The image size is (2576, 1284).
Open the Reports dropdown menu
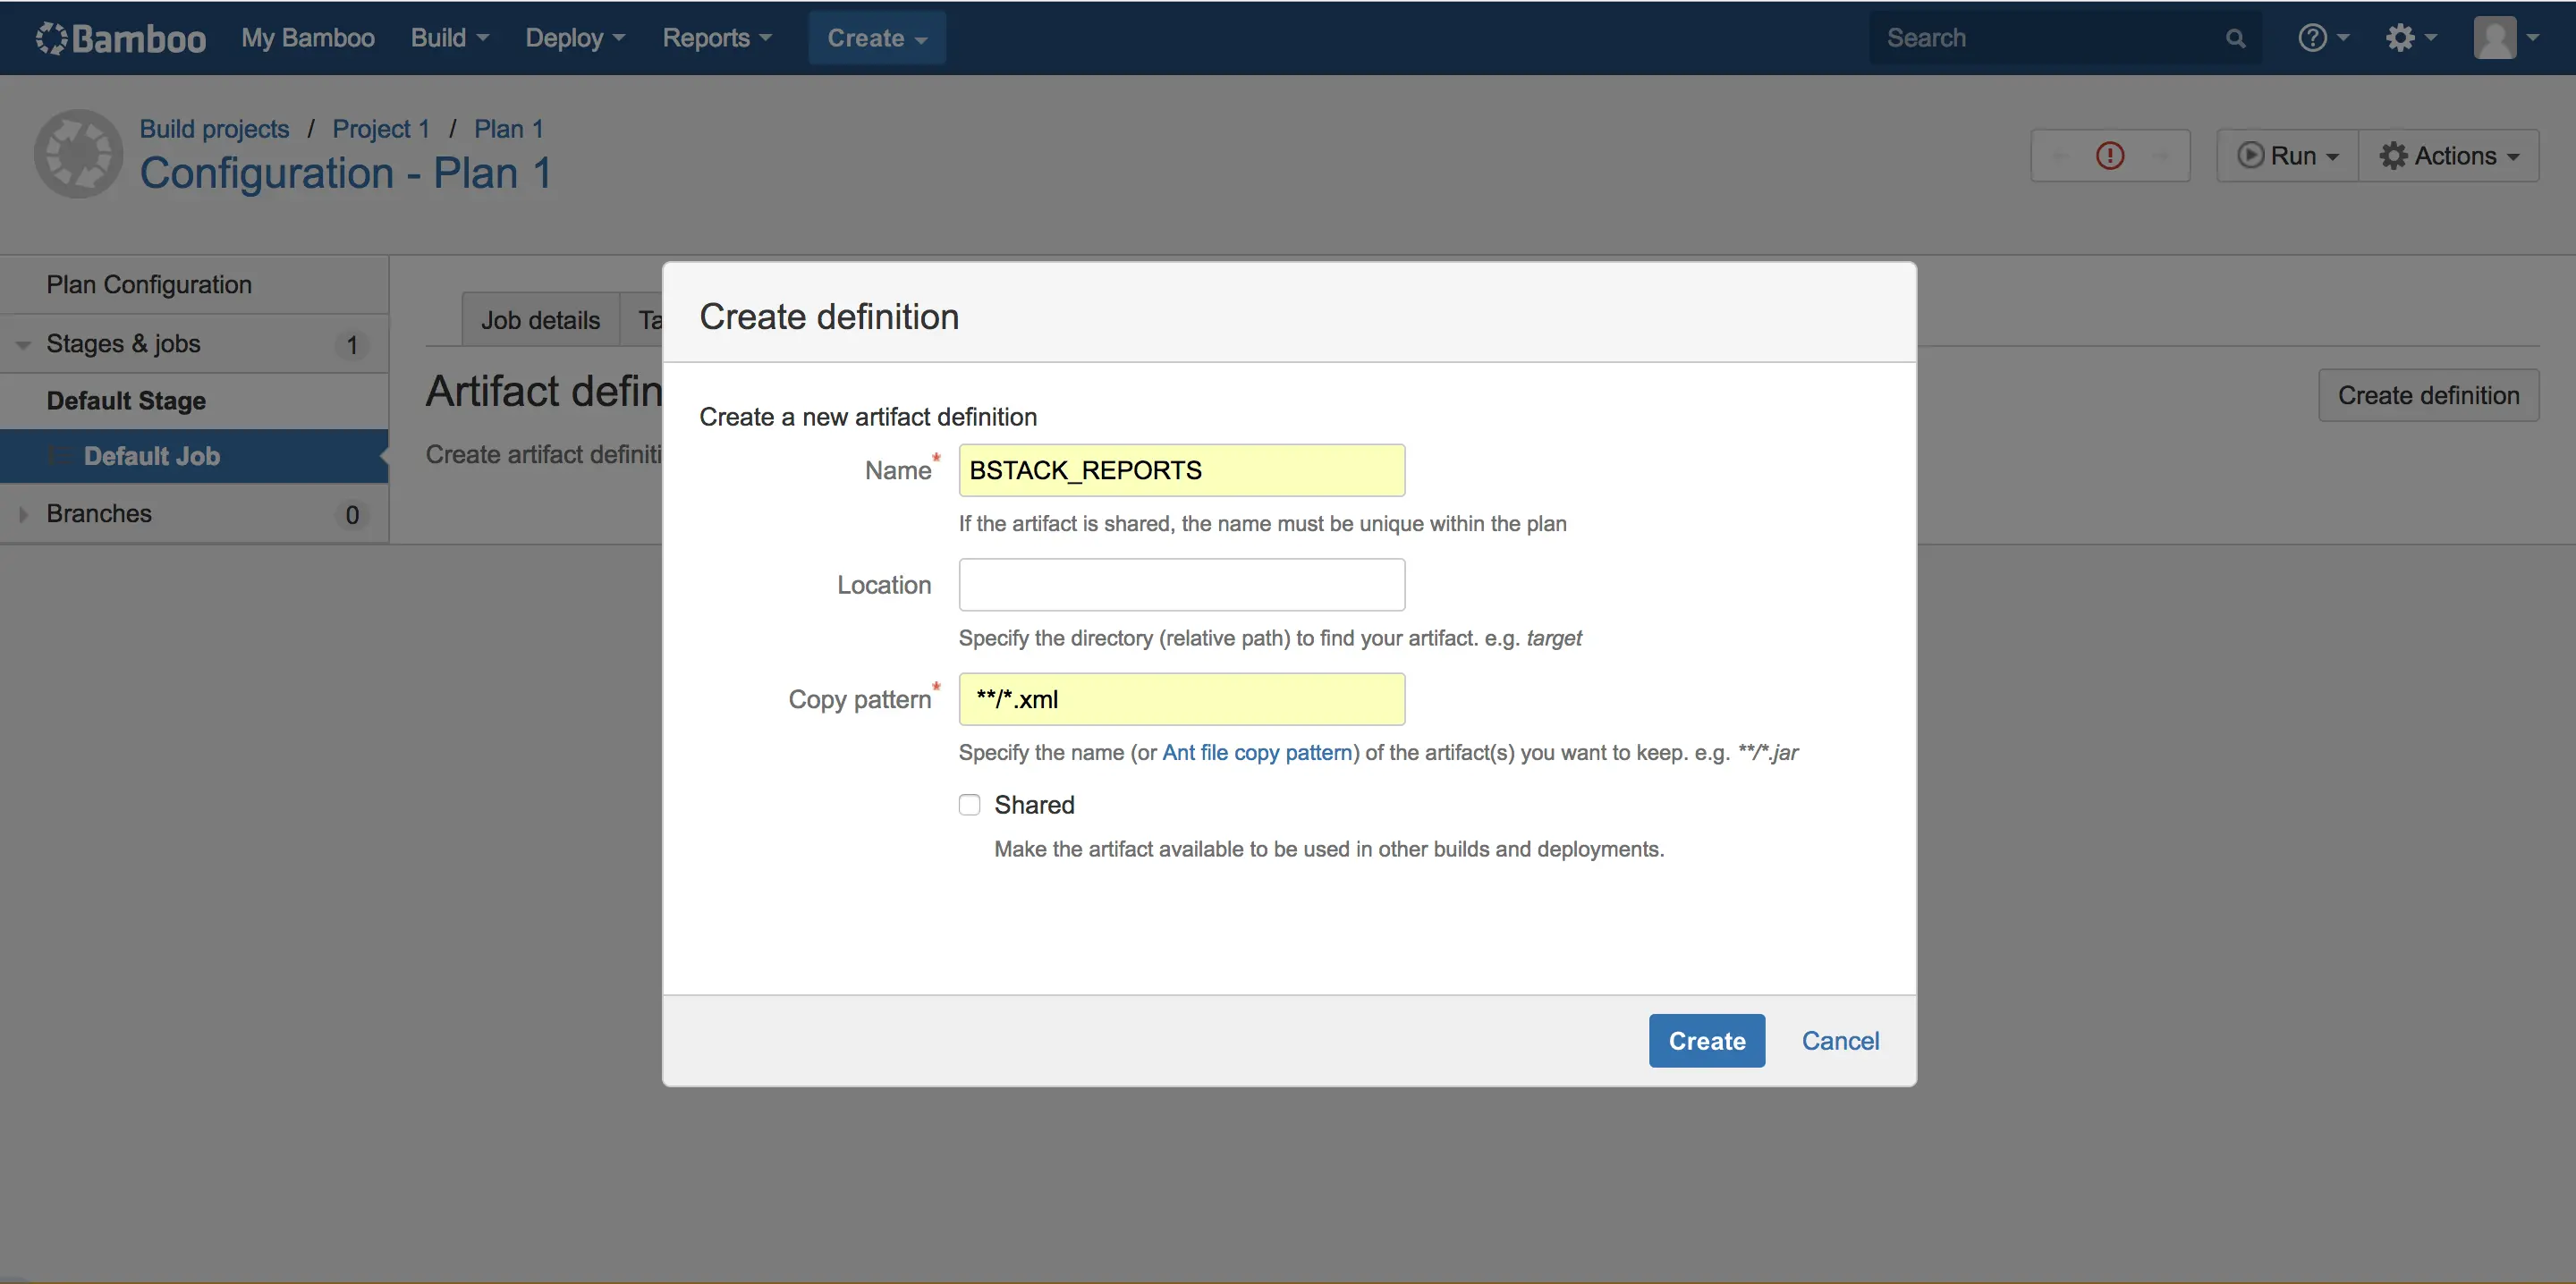[716, 38]
